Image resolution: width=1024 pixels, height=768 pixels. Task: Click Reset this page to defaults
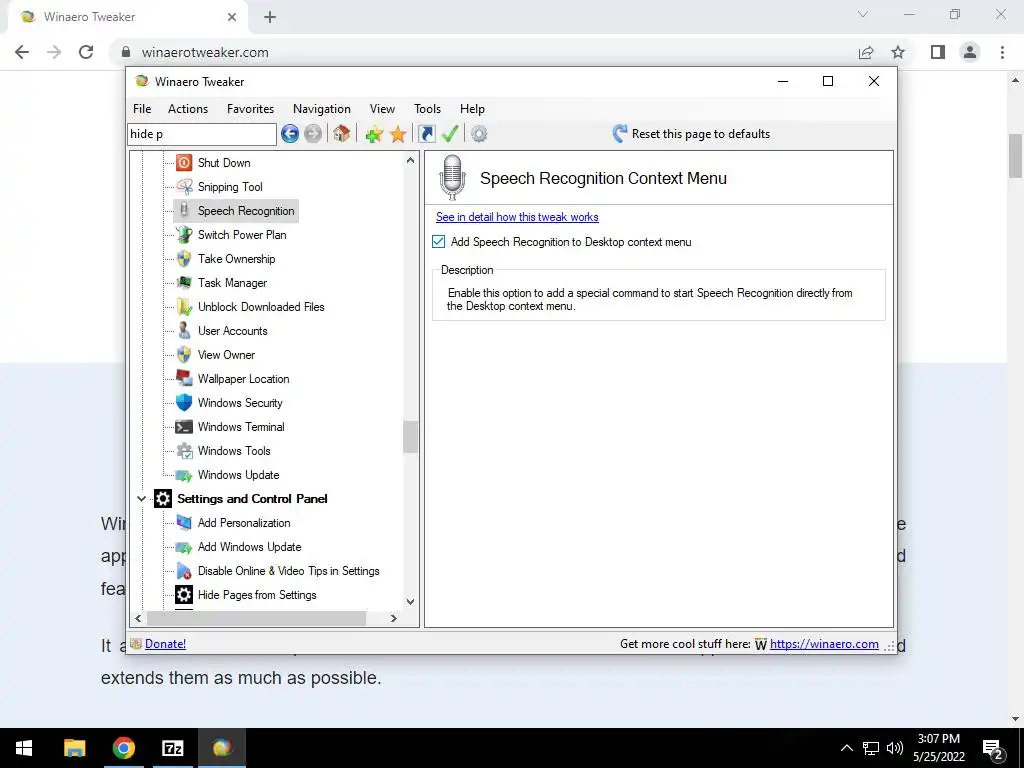[691, 134]
